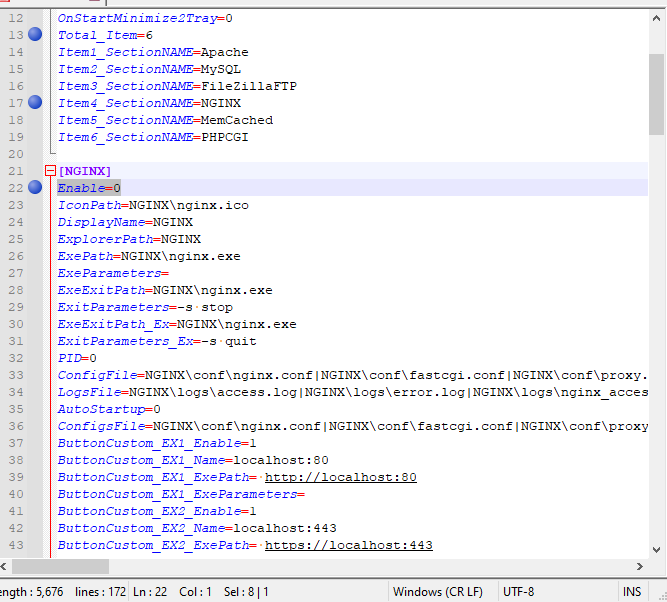Click the ButtonCustom_EX2_Enable=1 line
Screen dimensions: 667x602
point(157,511)
